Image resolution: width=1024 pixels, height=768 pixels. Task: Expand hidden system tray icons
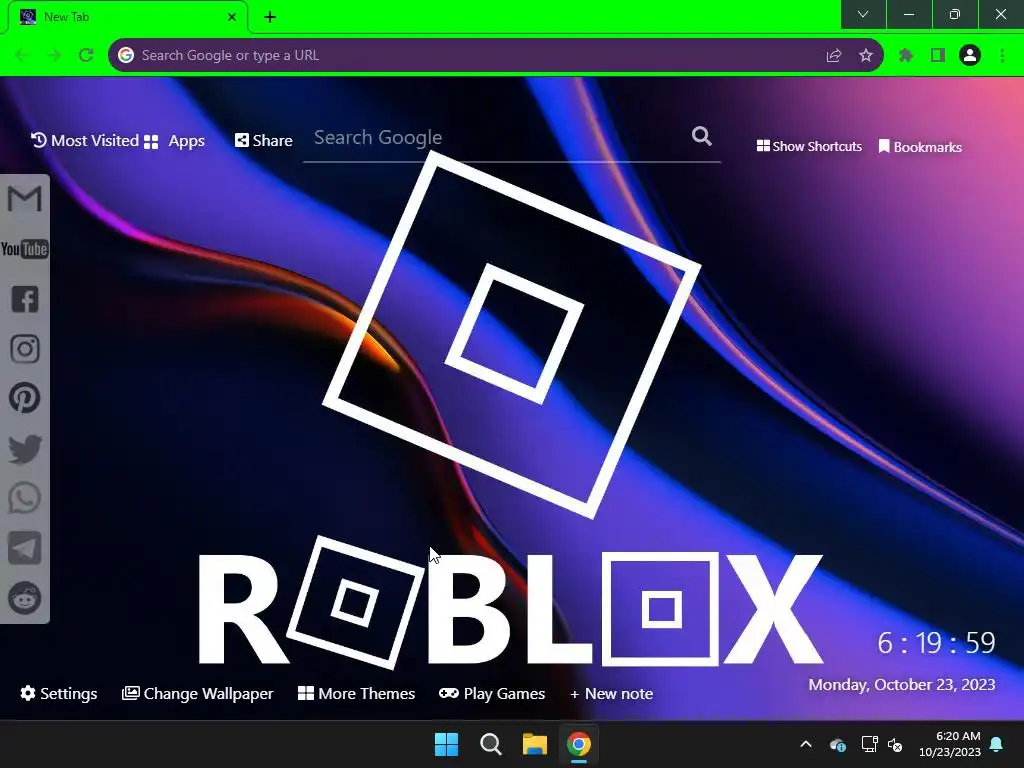coord(806,744)
